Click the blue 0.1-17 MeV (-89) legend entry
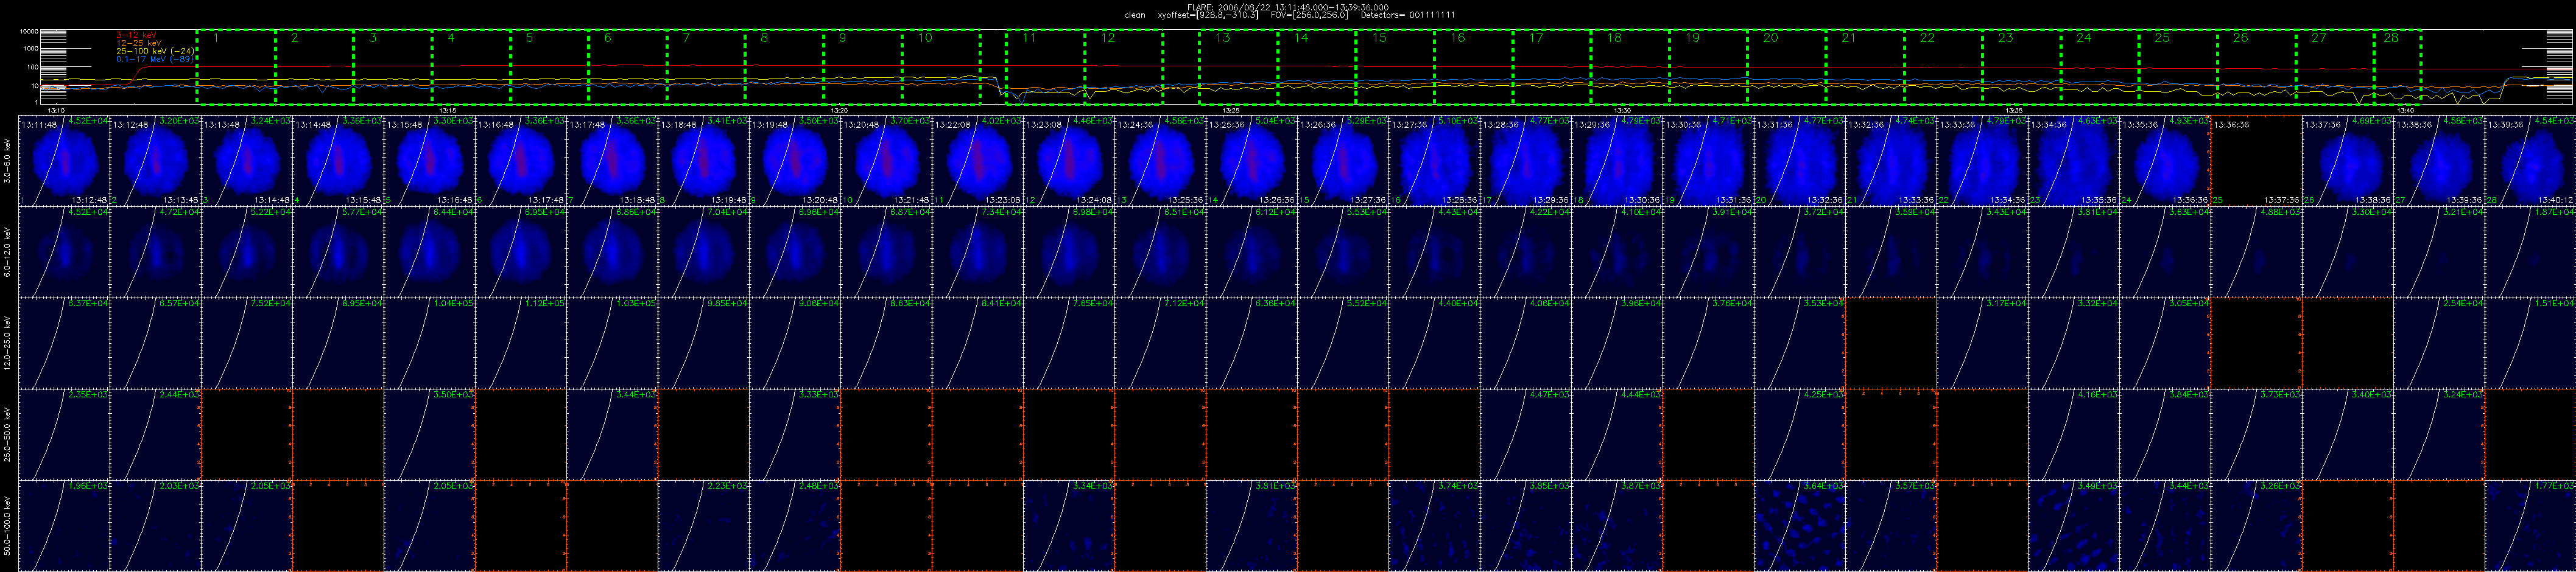 pos(154,59)
